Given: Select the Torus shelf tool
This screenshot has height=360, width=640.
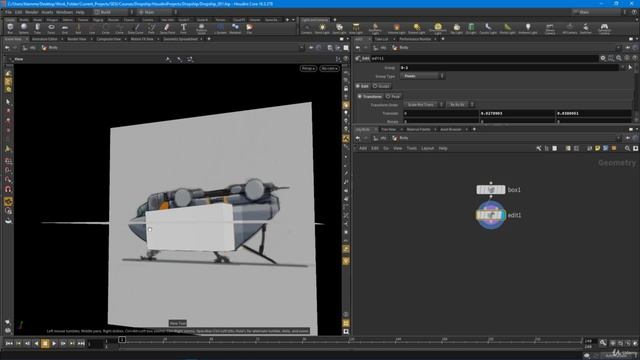Looking at the screenshot, I should tap(51, 28).
